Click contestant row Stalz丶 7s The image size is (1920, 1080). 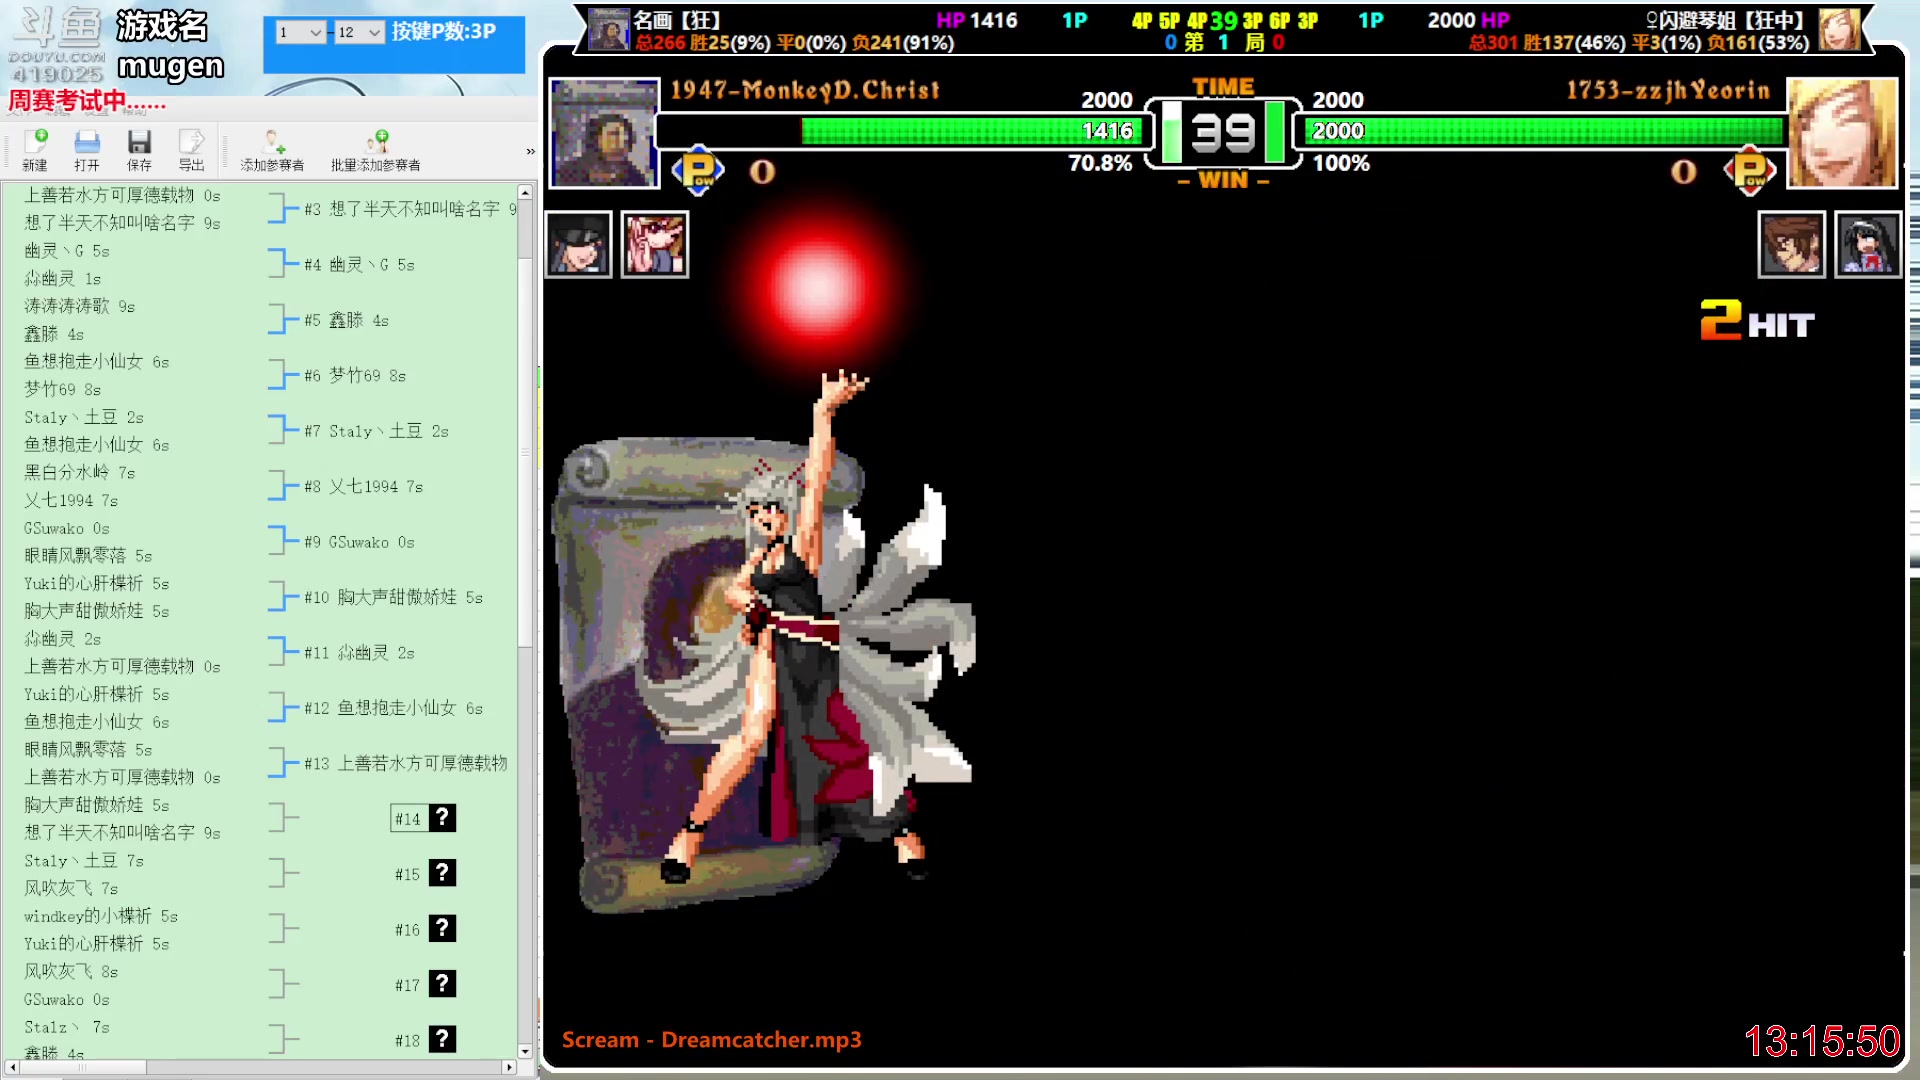66,1027
